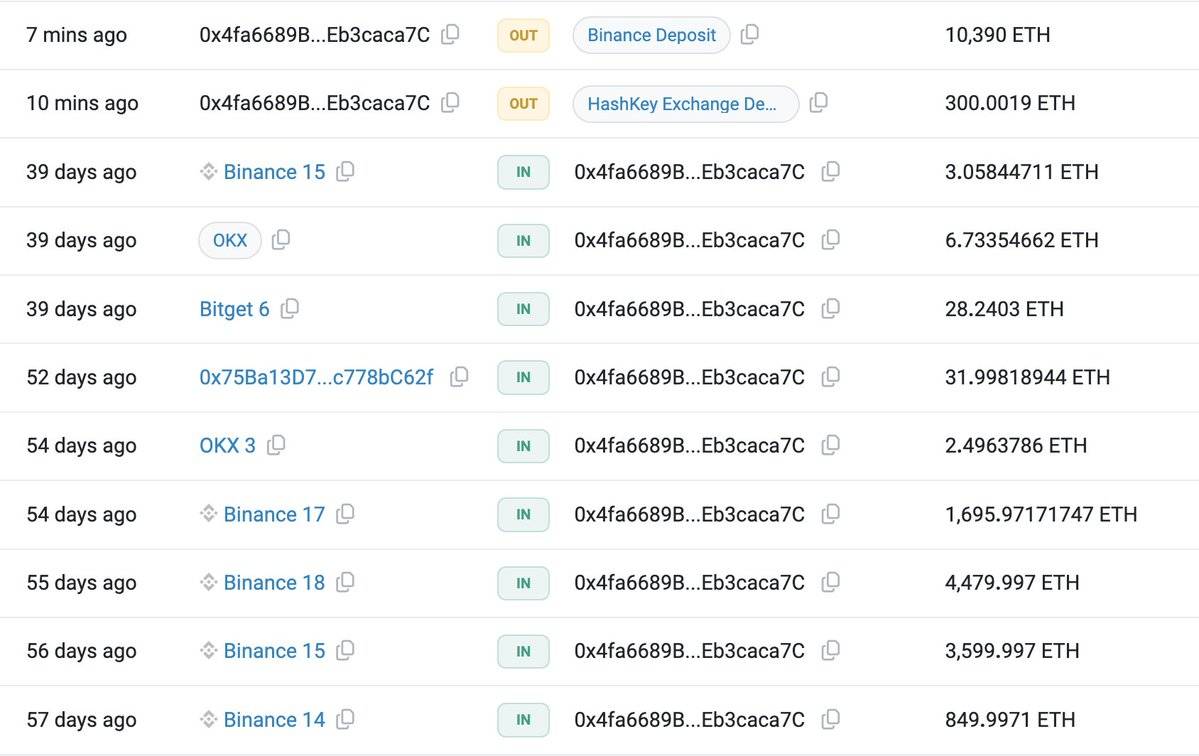1199x756 pixels.
Task: Click the OUT badge in Binance Deposit row
Action: (x=523, y=35)
